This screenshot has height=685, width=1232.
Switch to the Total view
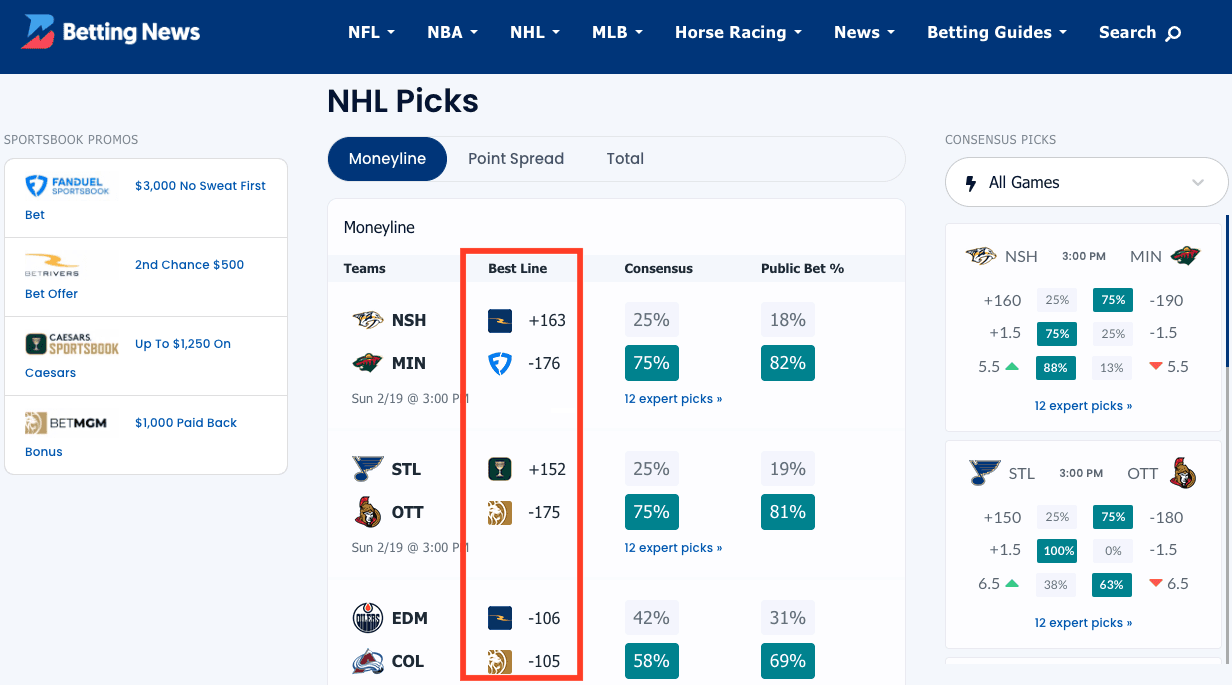(x=625, y=159)
